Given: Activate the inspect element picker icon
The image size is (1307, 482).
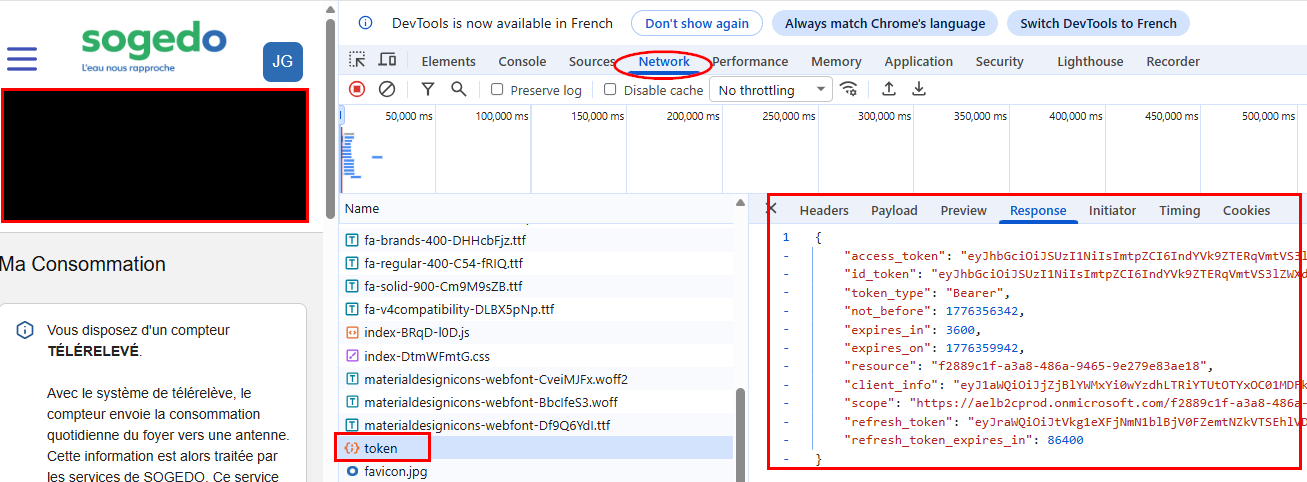Looking at the screenshot, I should point(357,60).
